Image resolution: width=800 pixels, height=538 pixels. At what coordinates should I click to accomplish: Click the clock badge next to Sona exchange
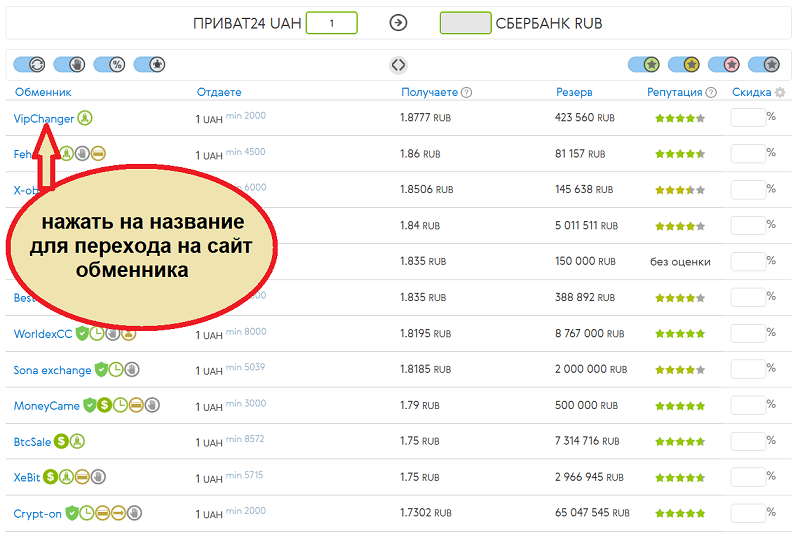(x=116, y=369)
